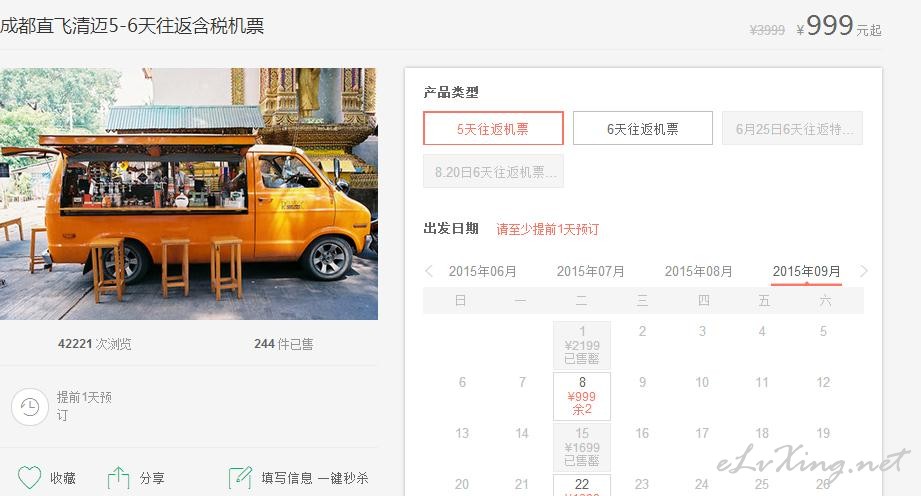
Task: Switch to 2015年09月 month tab
Action: [806, 272]
